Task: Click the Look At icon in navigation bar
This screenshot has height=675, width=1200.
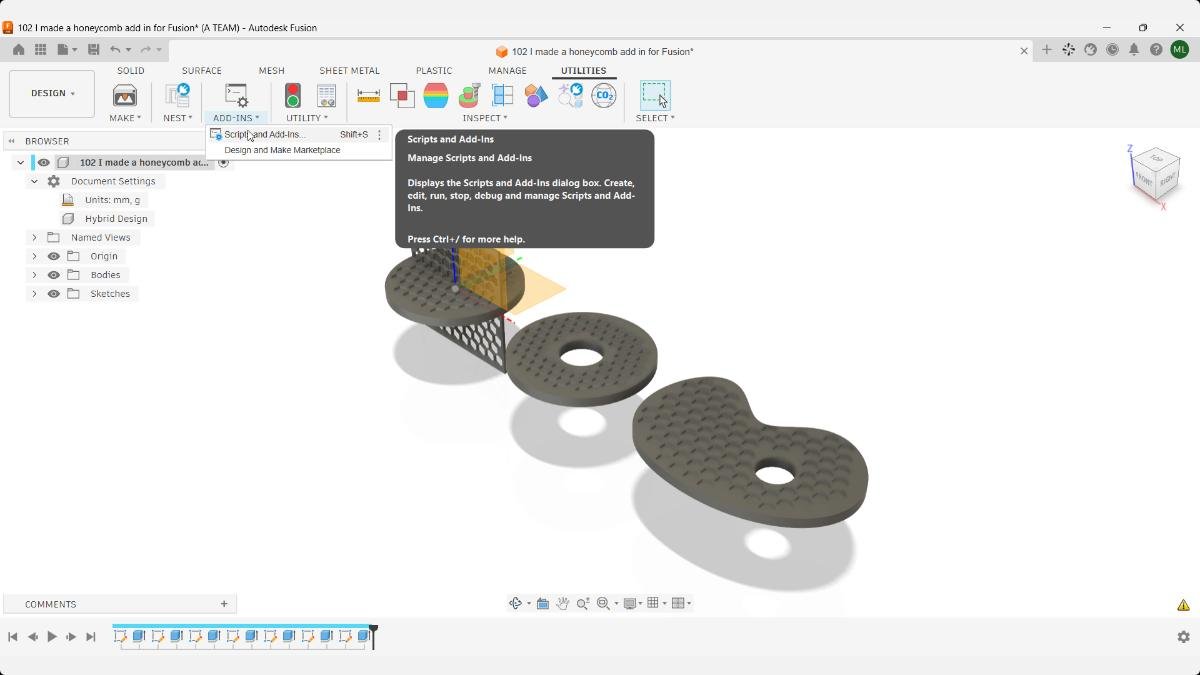Action: pyautogui.click(x=543, y=603)
